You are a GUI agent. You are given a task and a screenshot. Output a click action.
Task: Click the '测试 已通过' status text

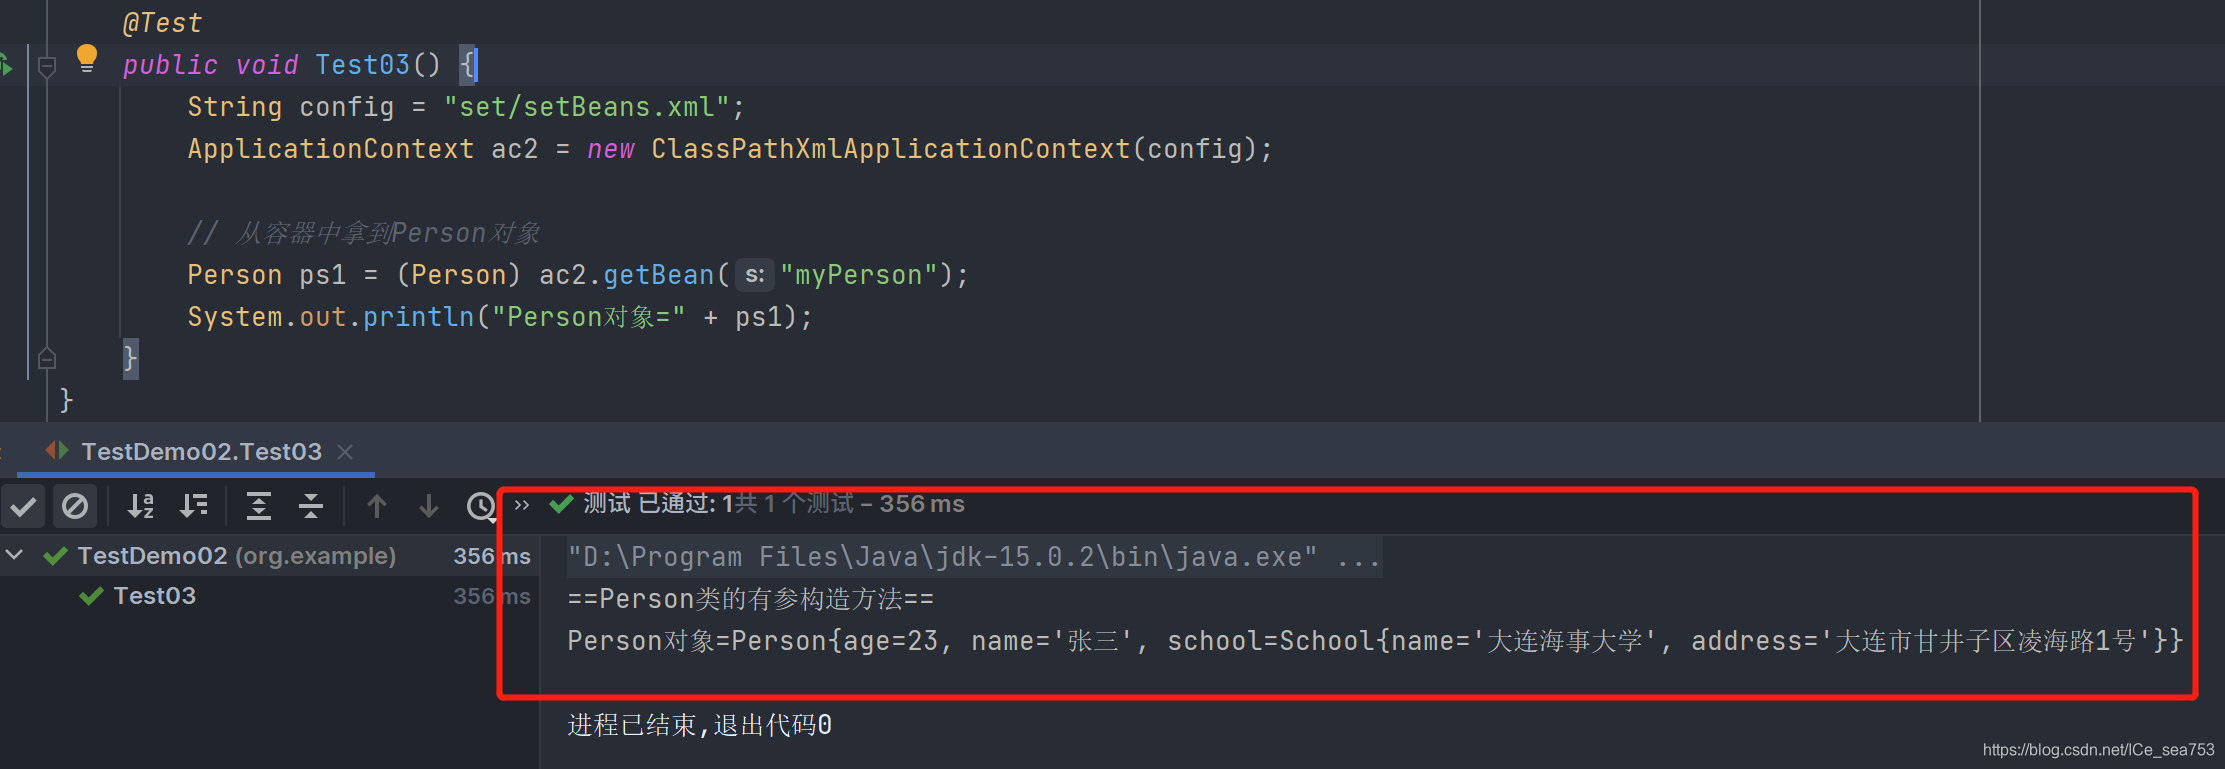click(774, 504)
